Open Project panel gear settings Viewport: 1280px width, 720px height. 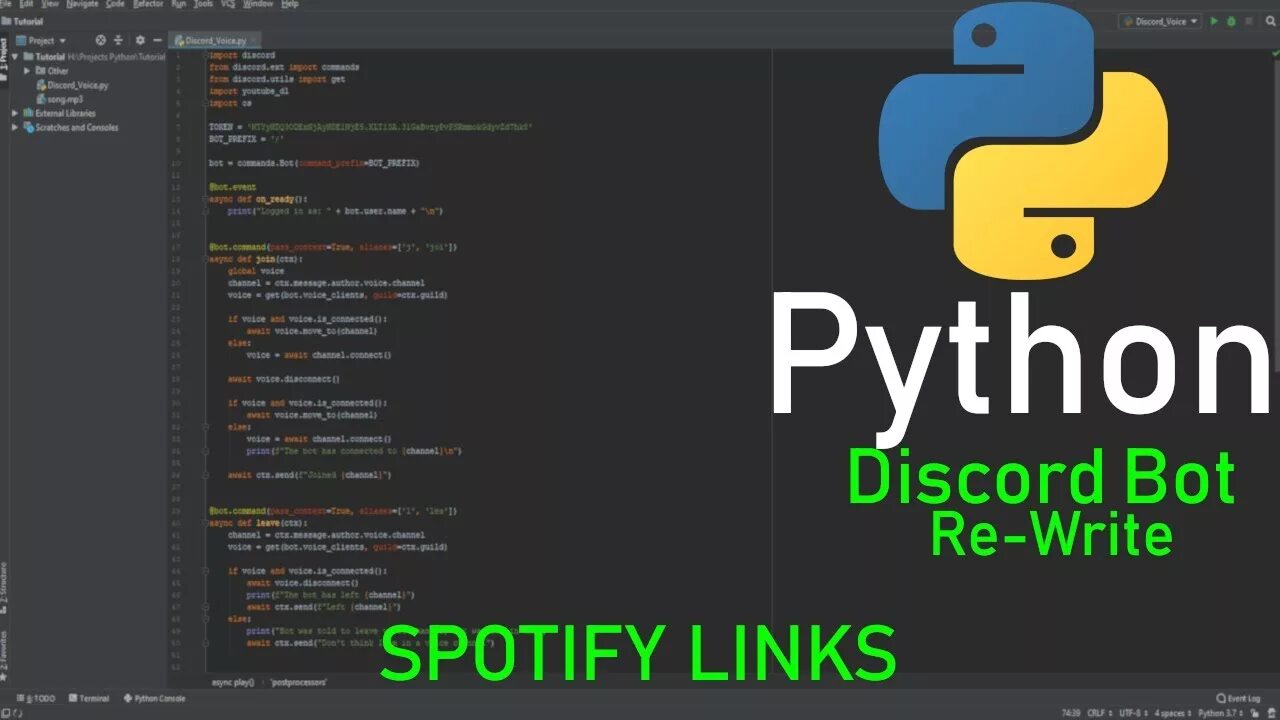pos(140,40)
